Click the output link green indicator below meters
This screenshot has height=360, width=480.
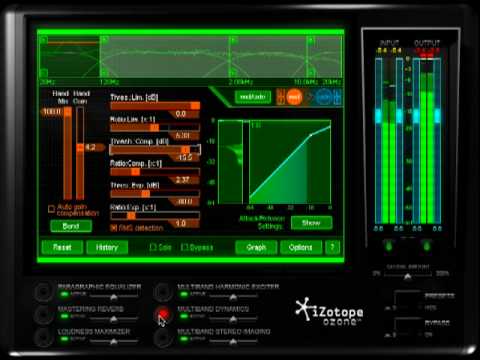[426, 246]
